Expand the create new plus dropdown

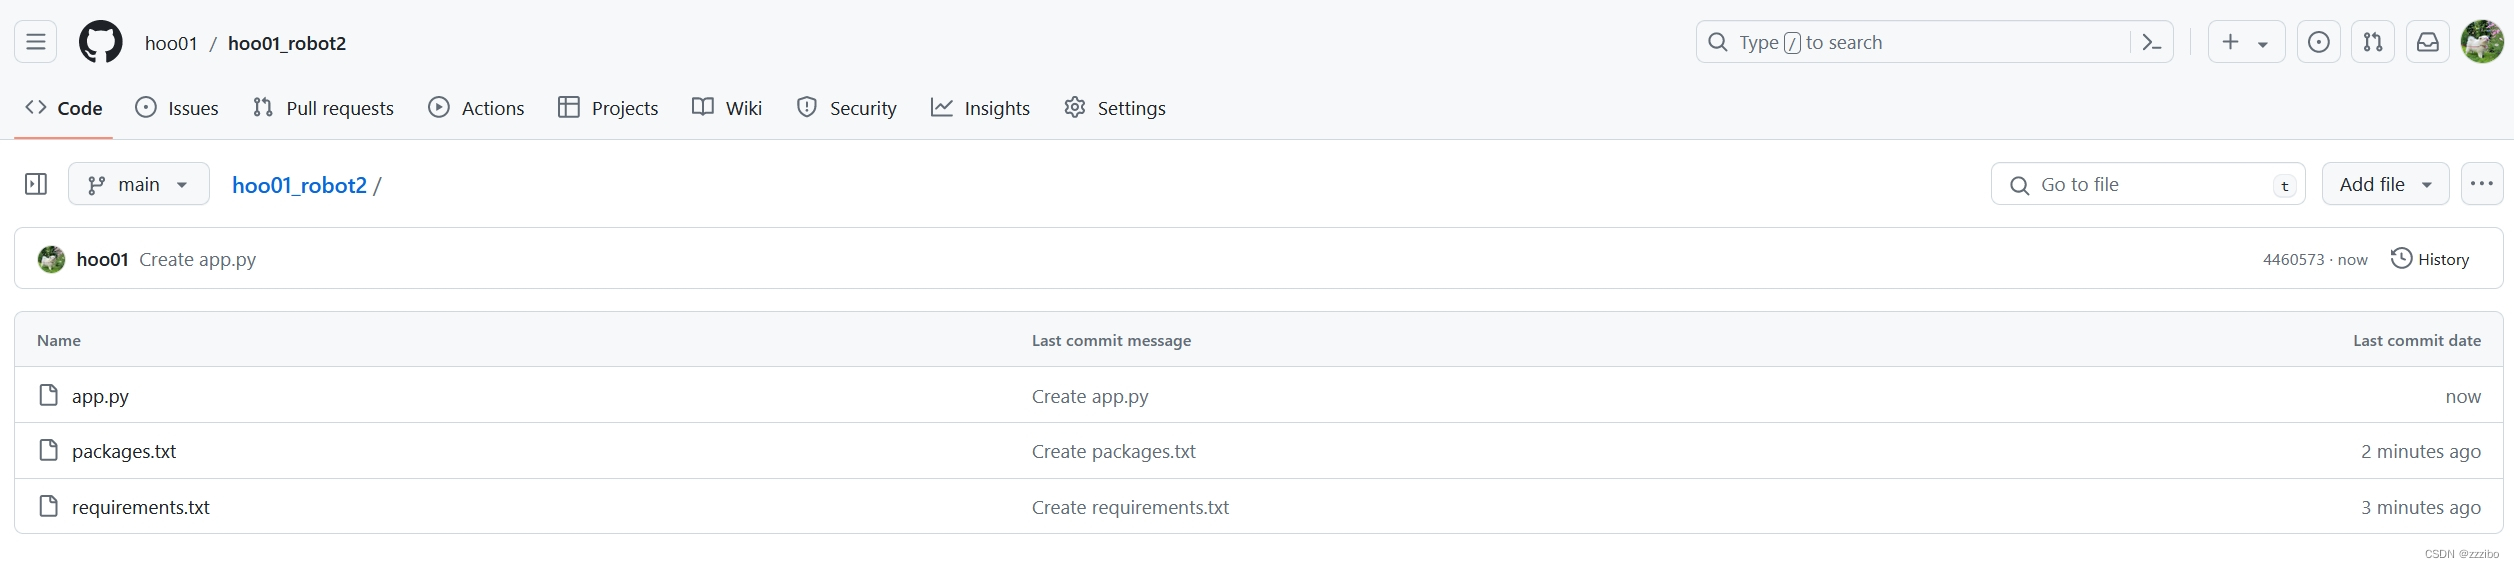tap(2245, 42)
